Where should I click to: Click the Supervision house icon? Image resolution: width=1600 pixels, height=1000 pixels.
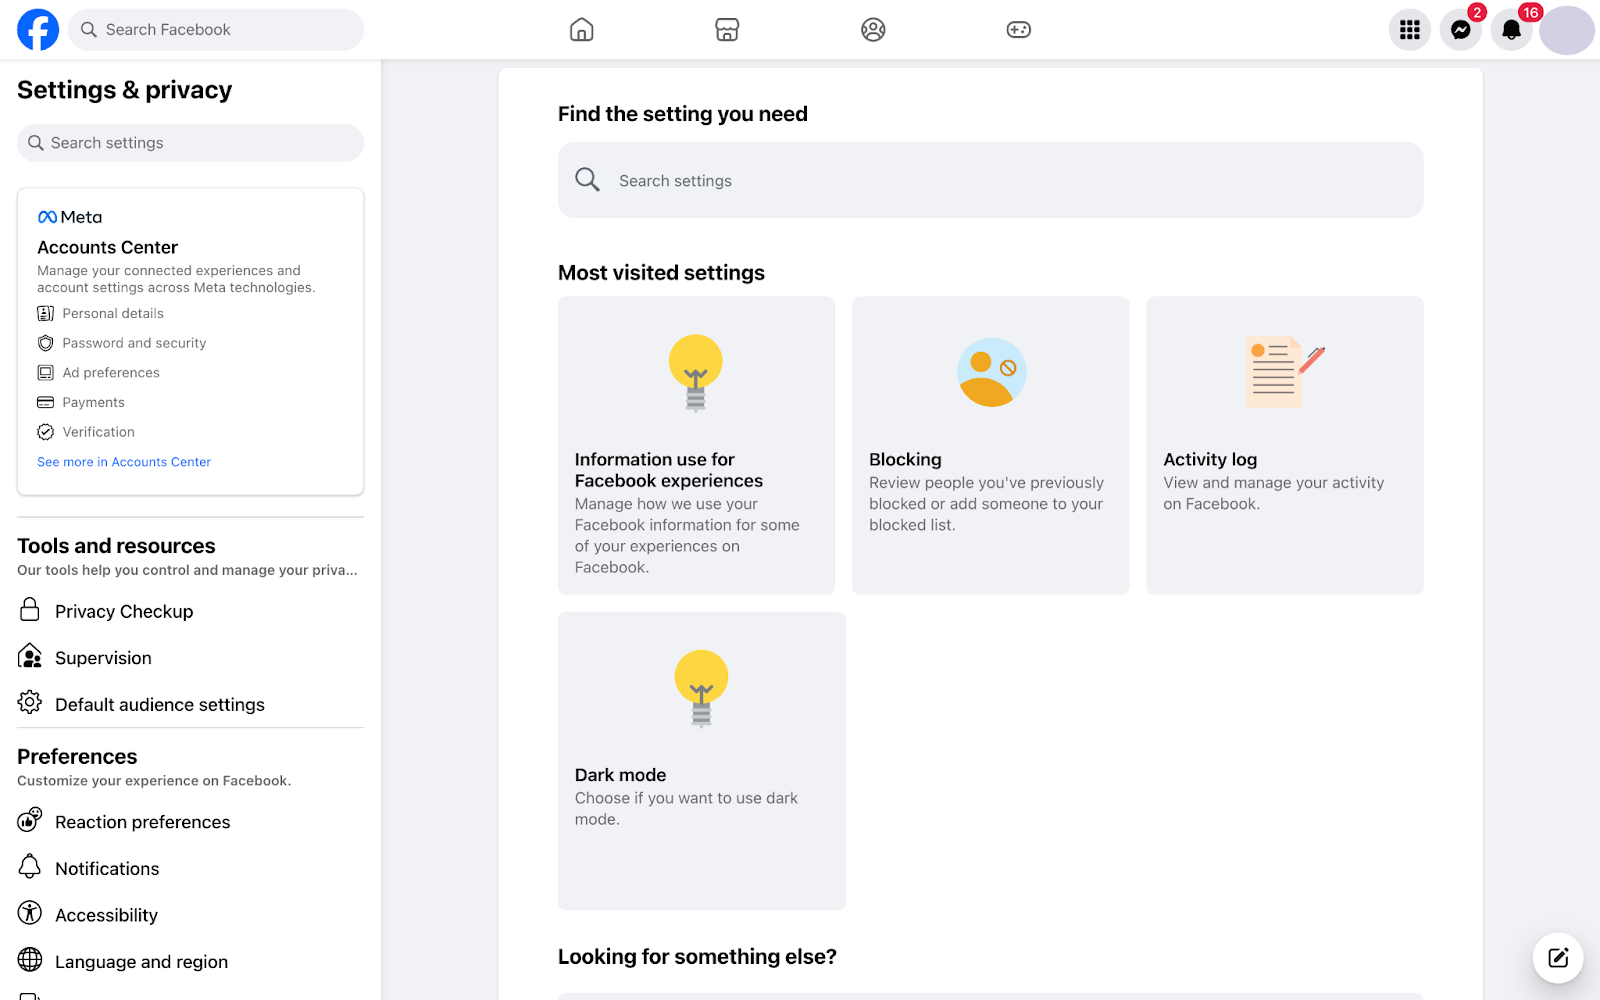tap(30, 656)
